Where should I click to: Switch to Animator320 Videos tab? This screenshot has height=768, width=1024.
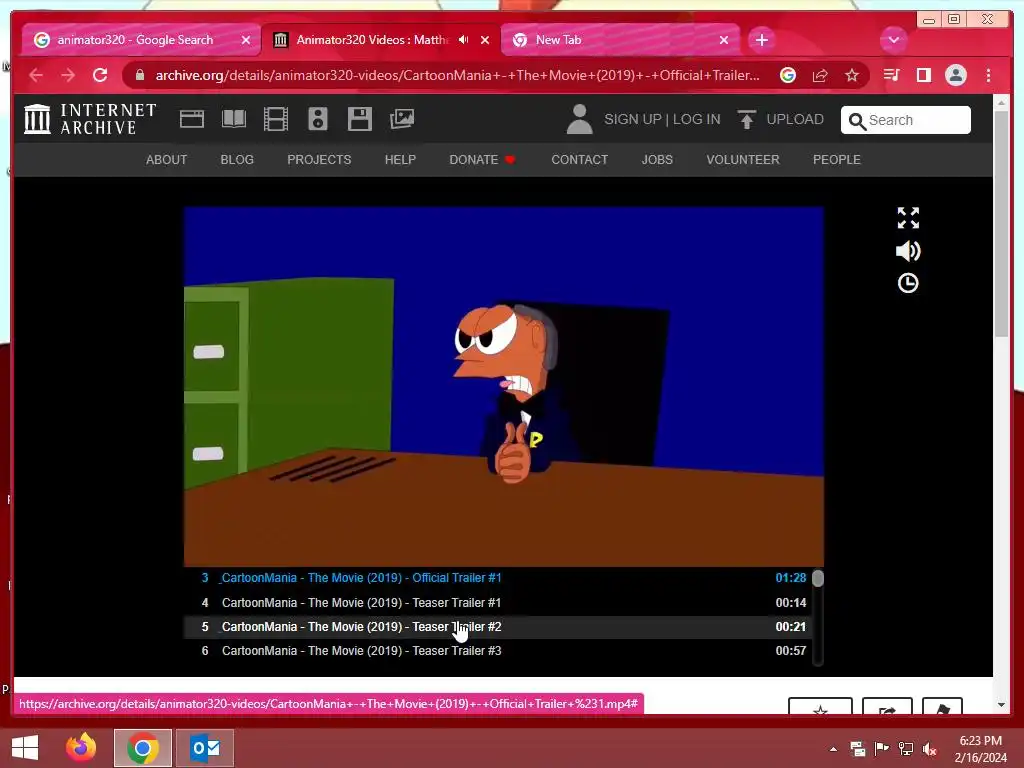[x=379, y=40]
